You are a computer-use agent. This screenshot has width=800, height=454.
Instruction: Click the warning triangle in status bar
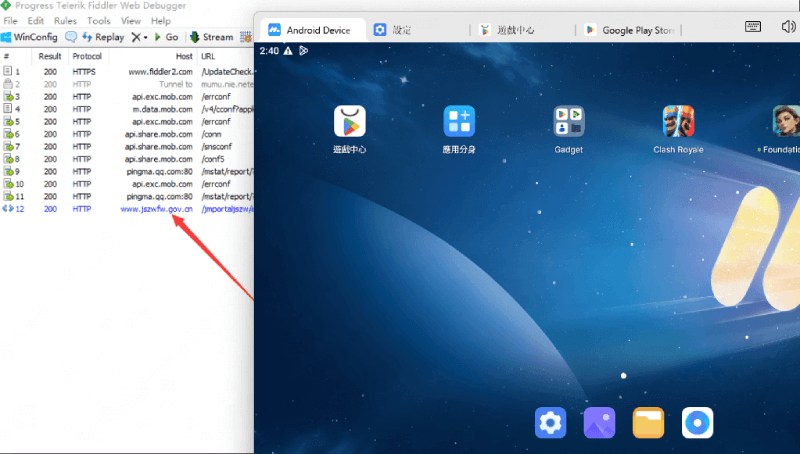coord(288,51)
